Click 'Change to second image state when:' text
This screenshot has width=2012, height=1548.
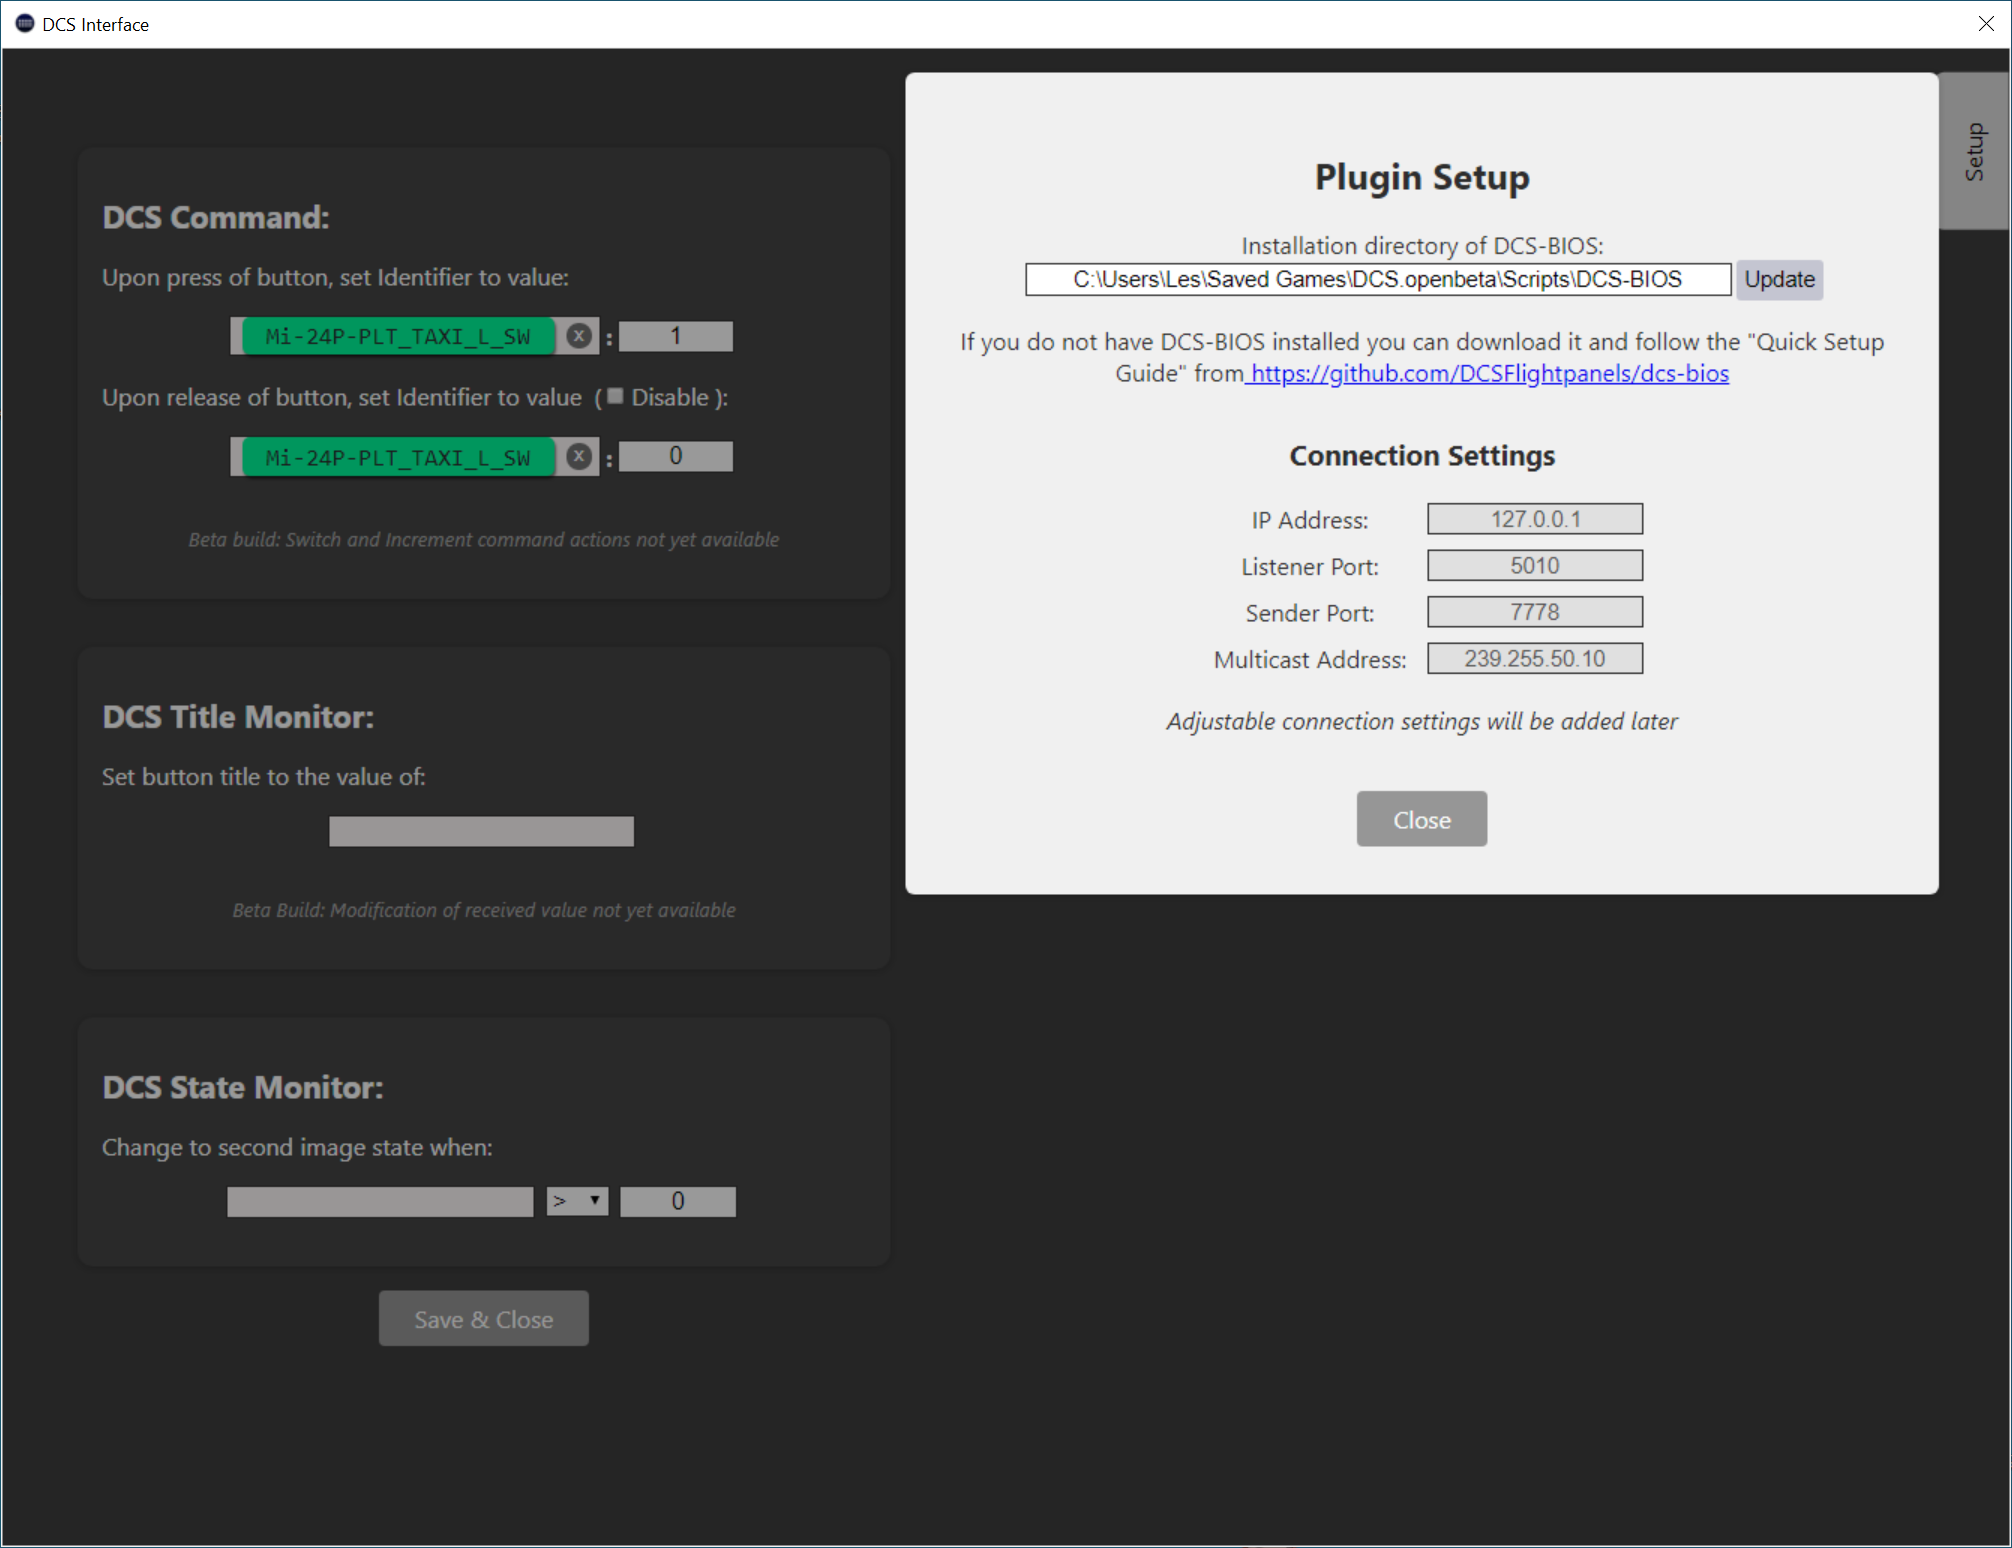tap(297, 1147)
